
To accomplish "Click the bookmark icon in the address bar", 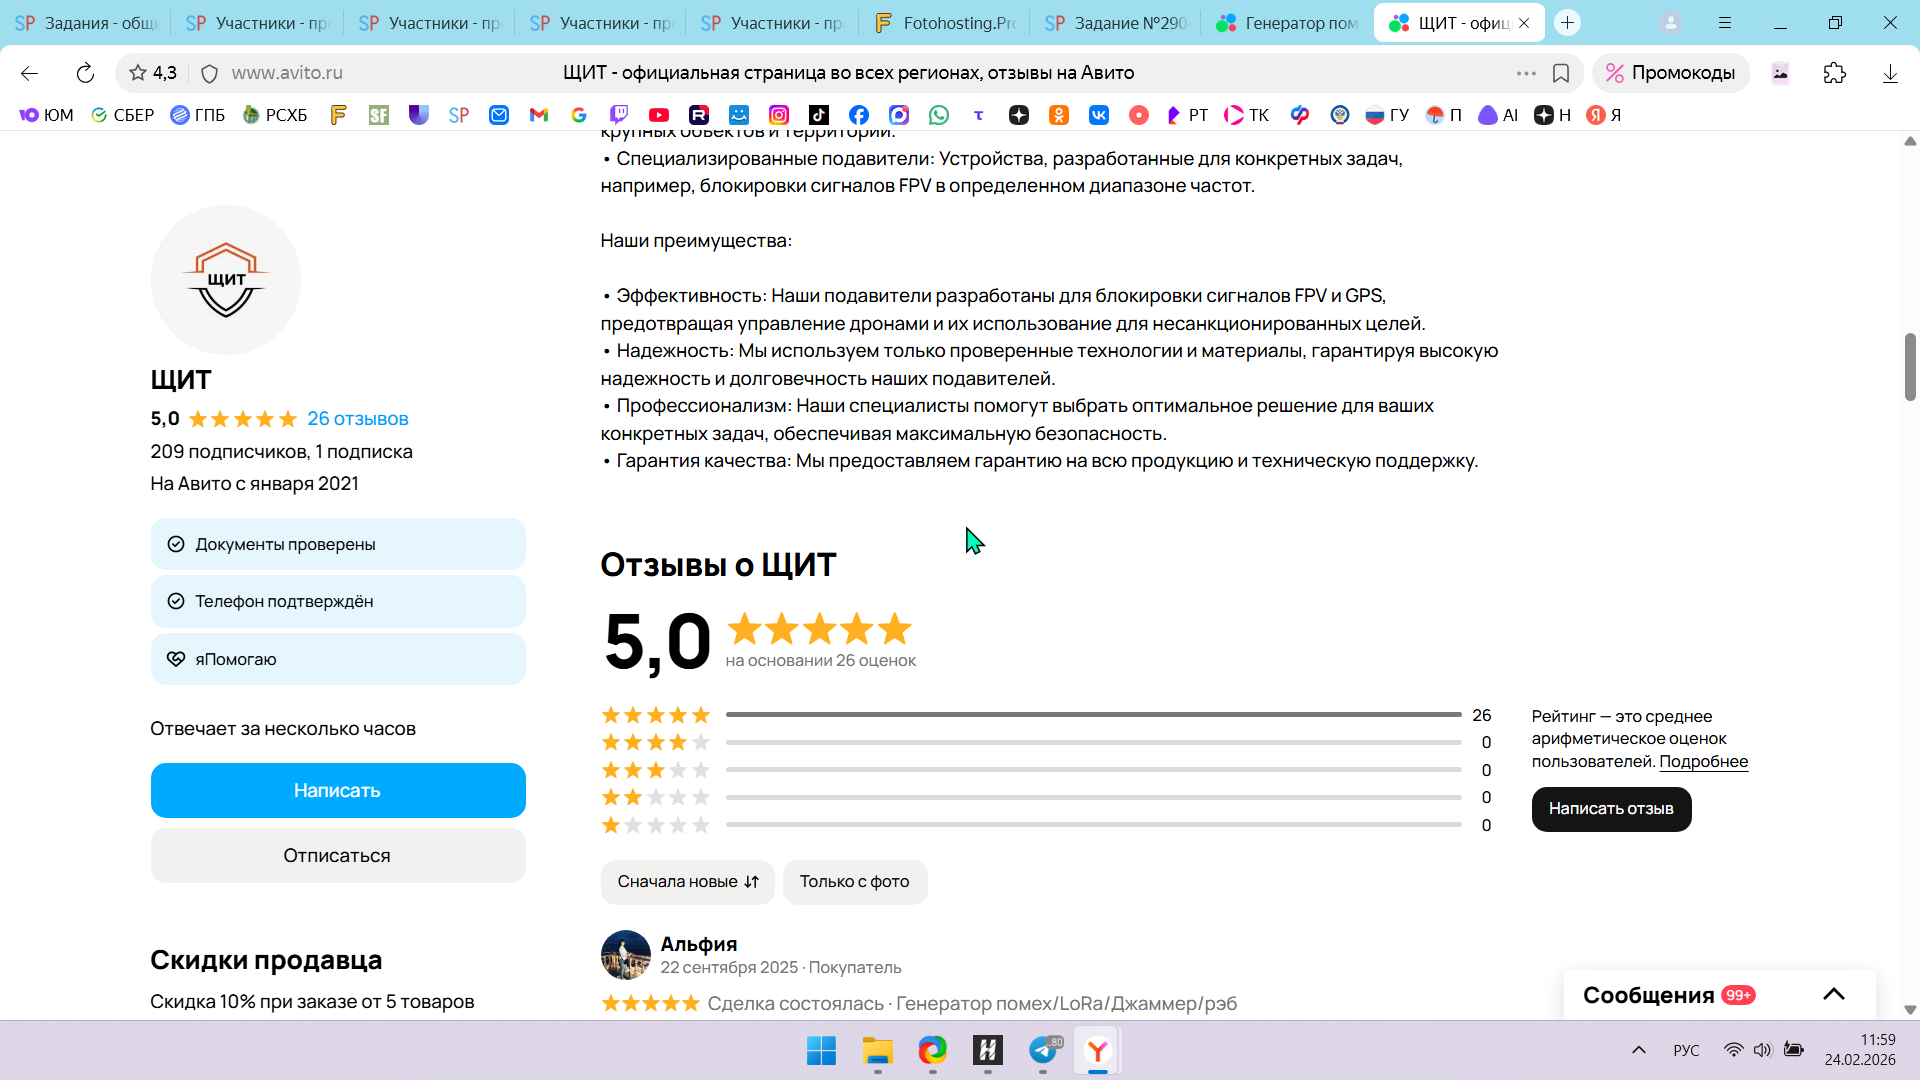I will point(1561,73).
